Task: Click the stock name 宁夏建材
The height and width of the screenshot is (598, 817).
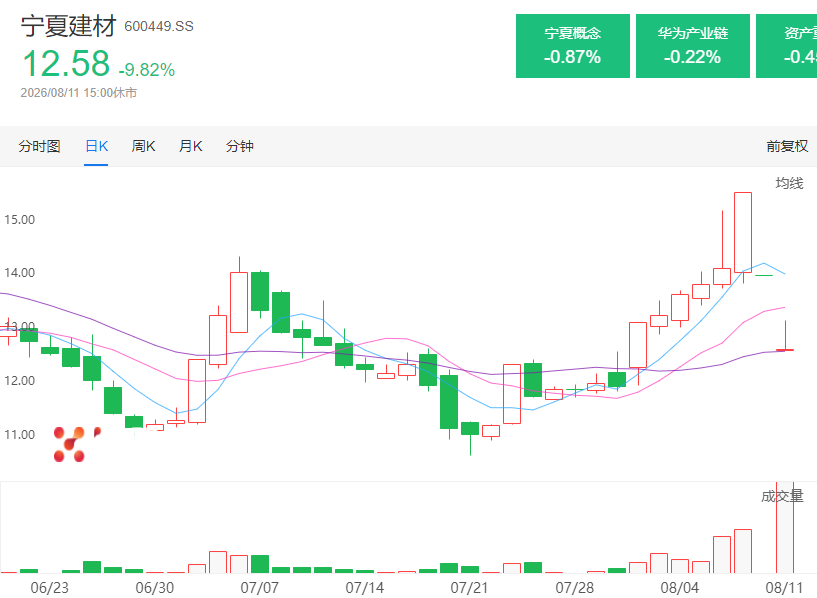Action: (x=68, y=26)
